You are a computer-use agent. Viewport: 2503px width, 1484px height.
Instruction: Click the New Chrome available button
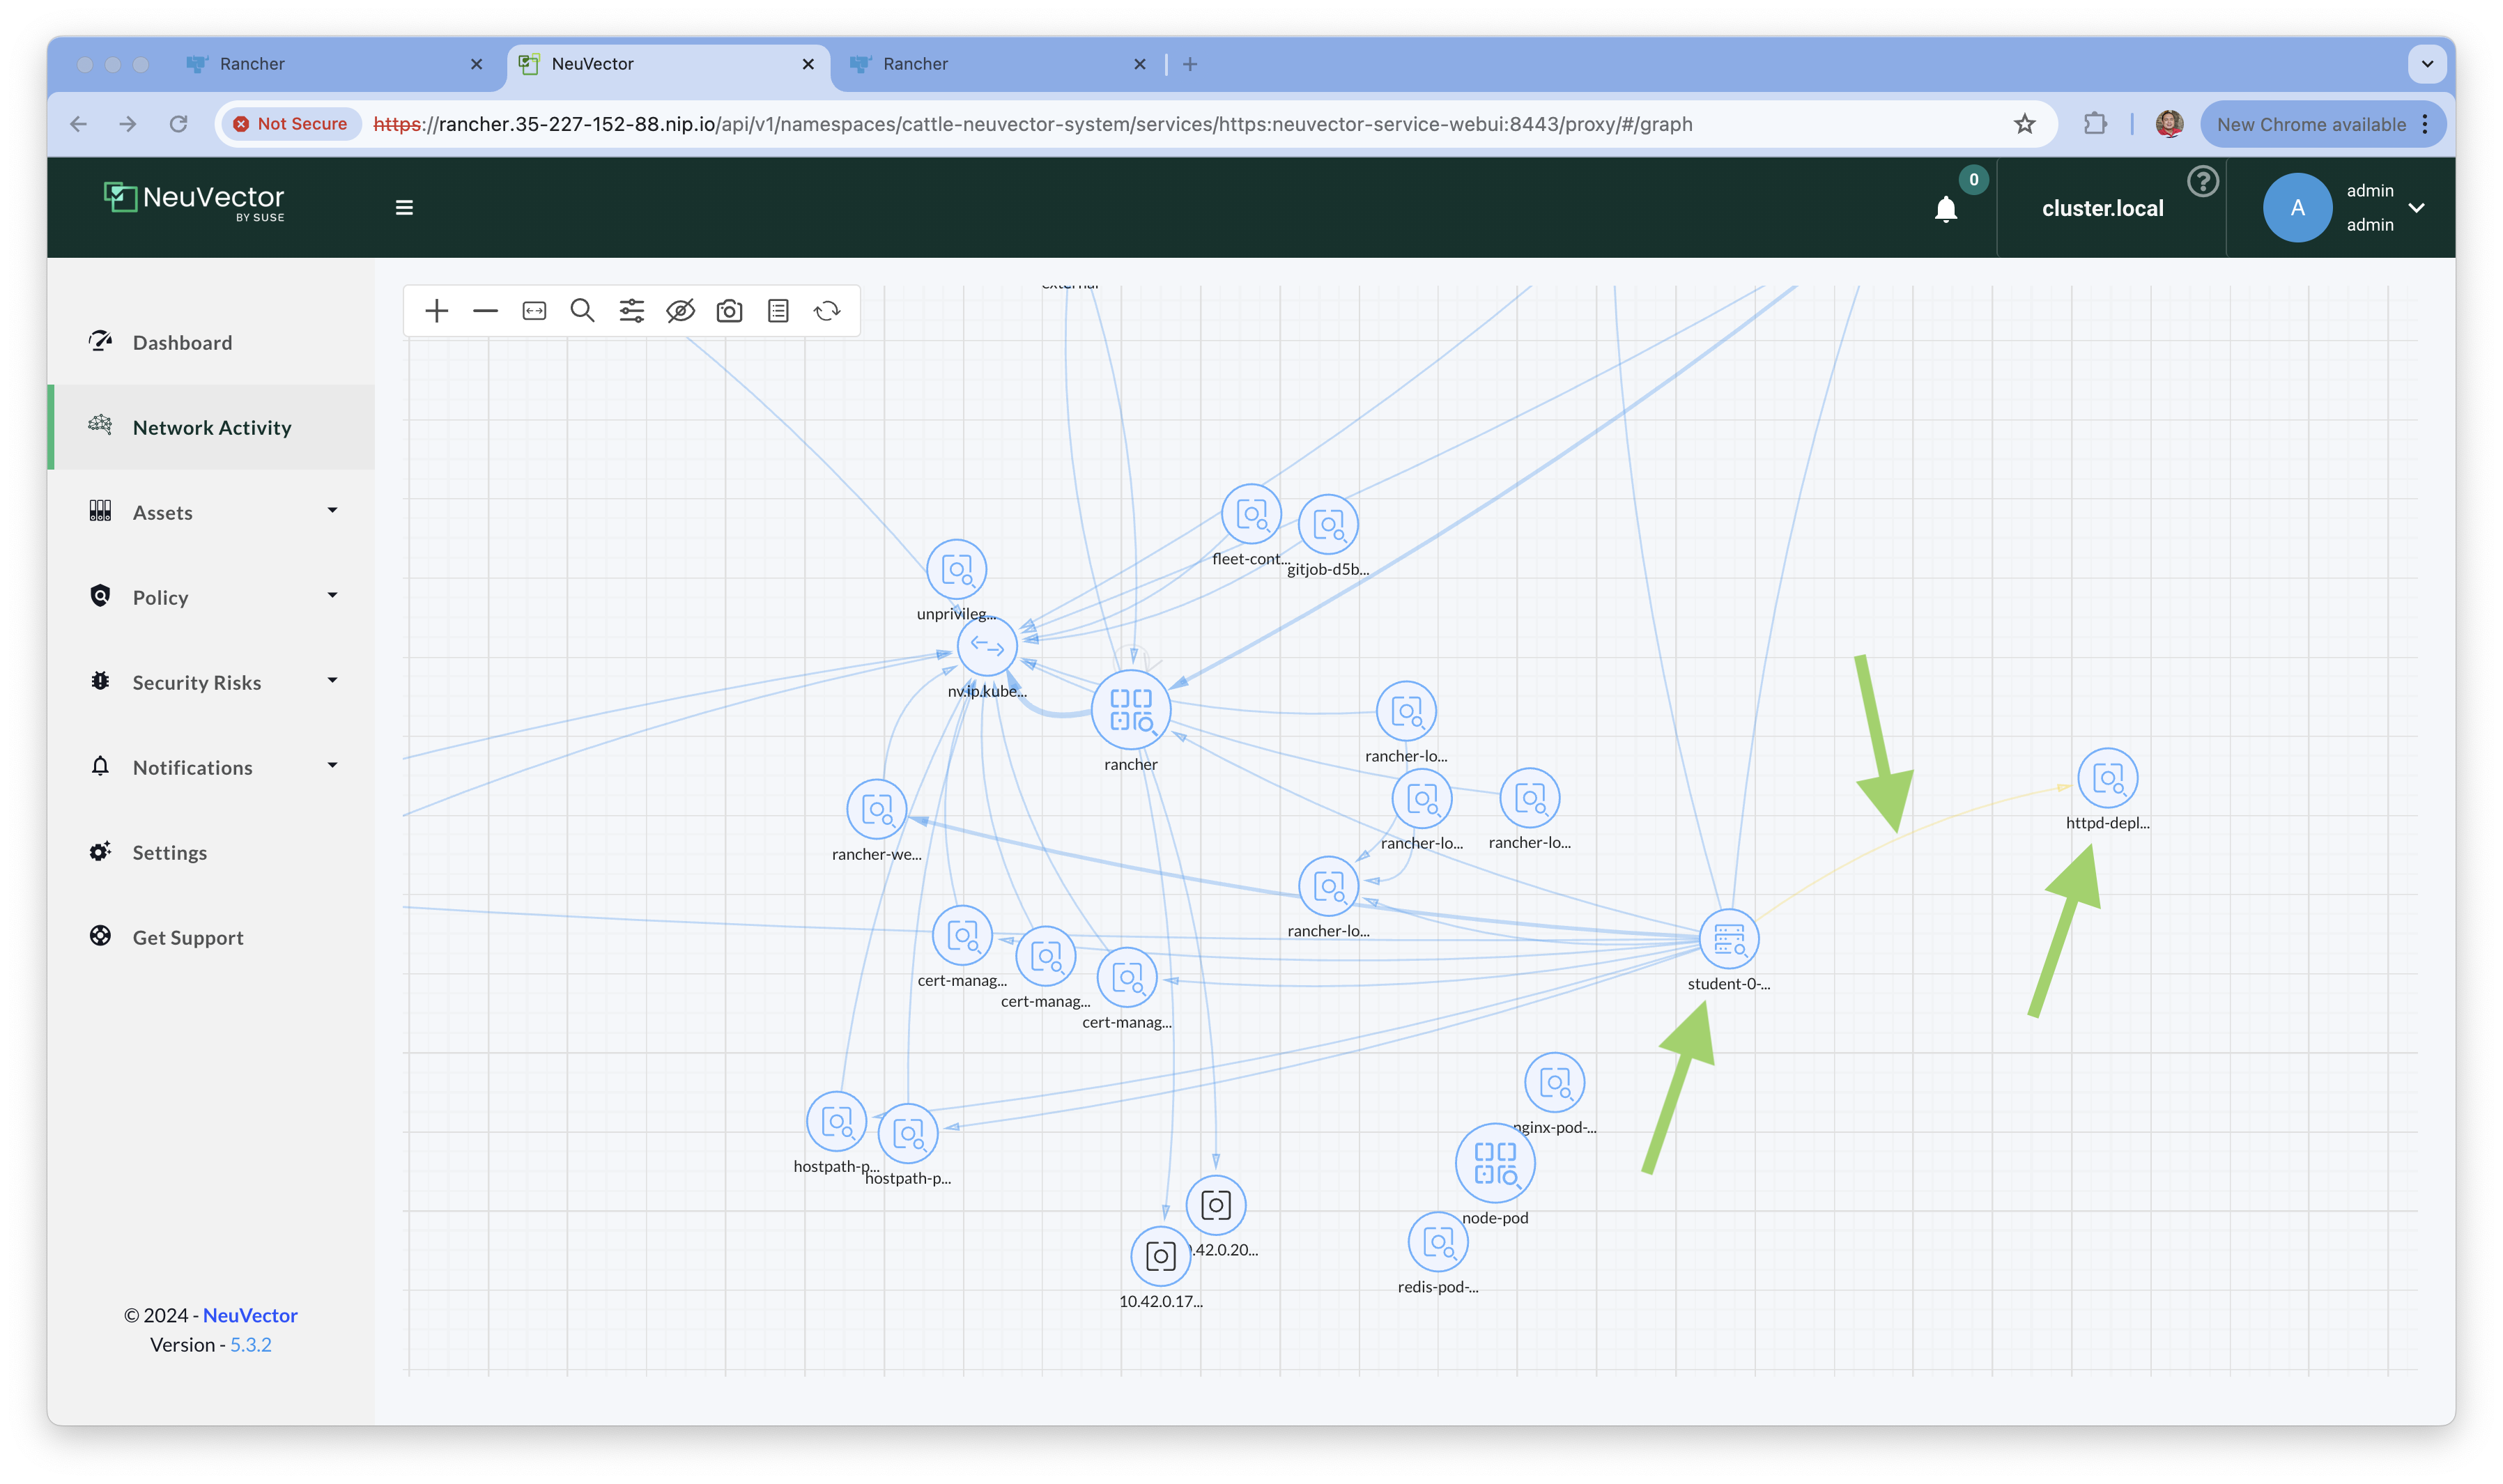(2310, 124)
